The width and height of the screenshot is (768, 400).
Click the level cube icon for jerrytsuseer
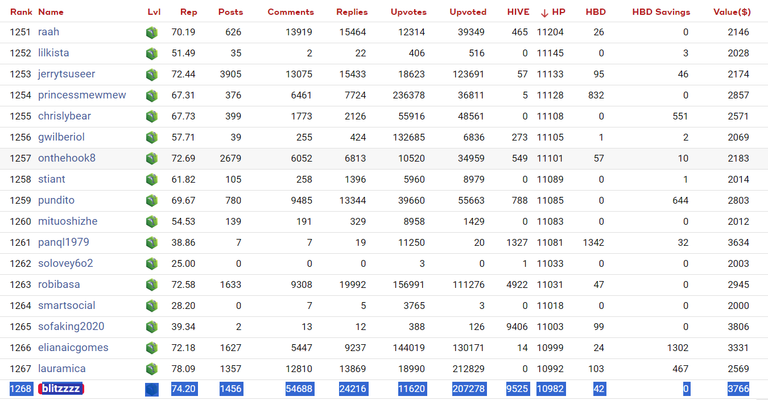tap(152, 75)
